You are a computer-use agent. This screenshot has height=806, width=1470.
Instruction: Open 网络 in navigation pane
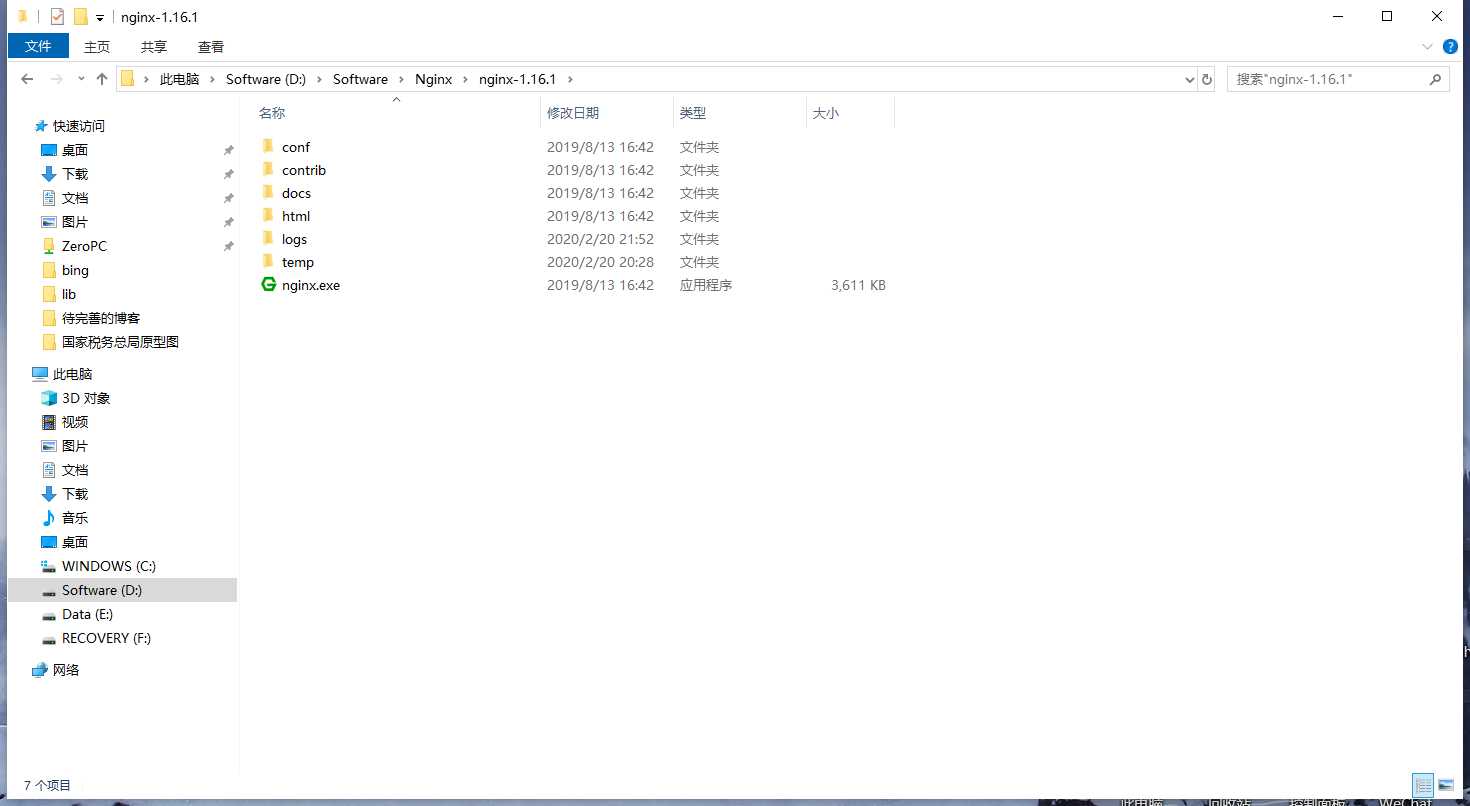click(66, 670)
